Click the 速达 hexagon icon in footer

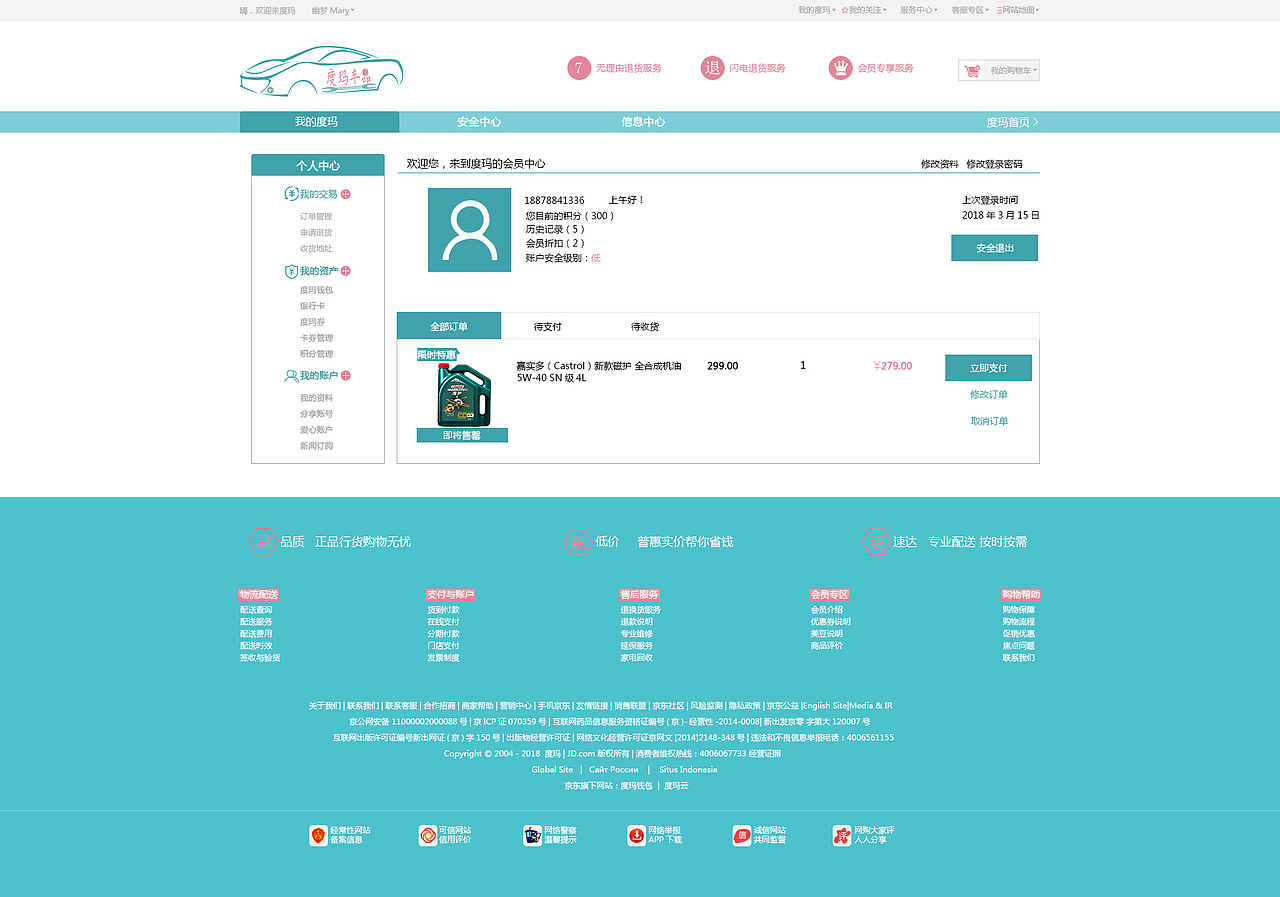click(876, 542)
